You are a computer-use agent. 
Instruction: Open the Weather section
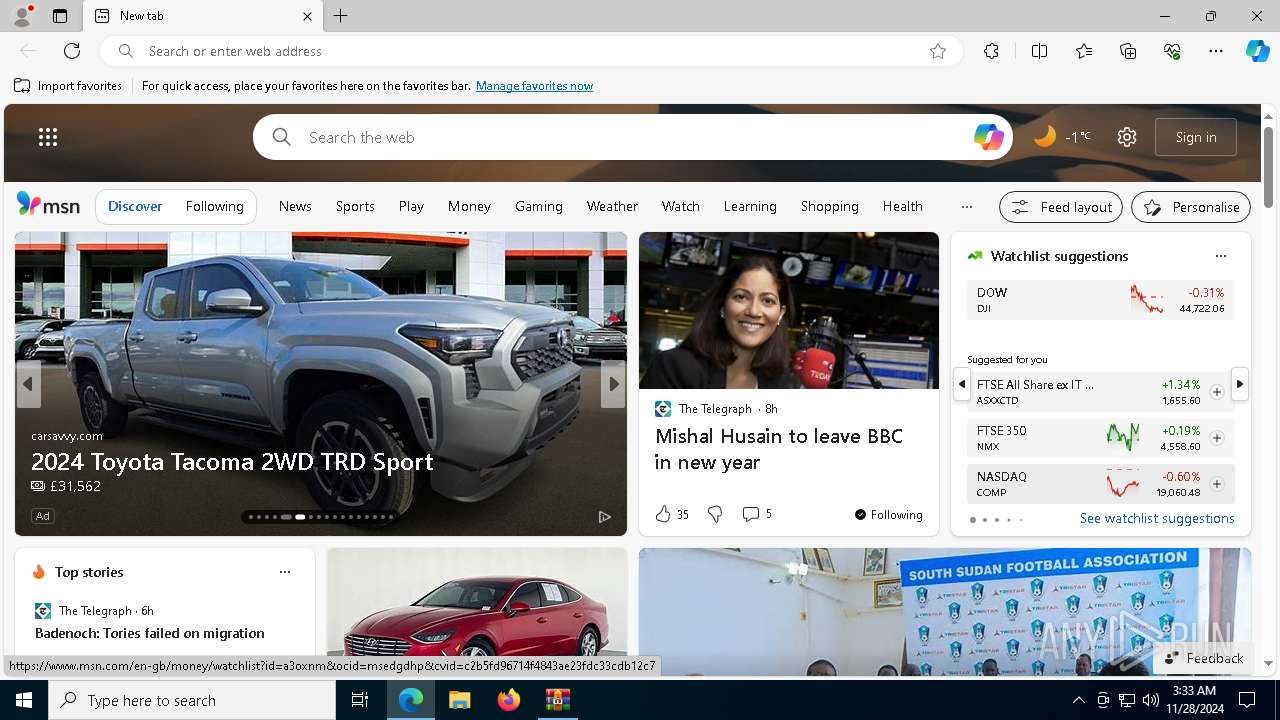coord(612,206)
